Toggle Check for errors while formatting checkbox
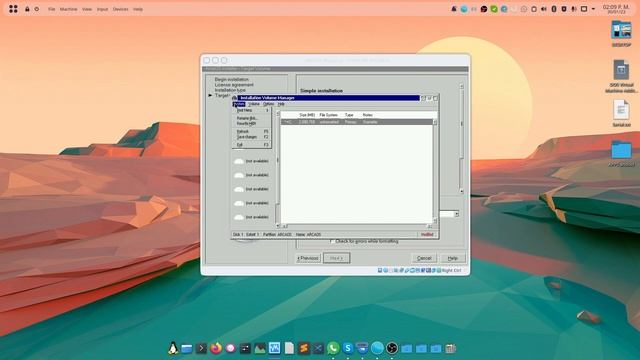This screenshot has width=640, height=360. point(332,241)
